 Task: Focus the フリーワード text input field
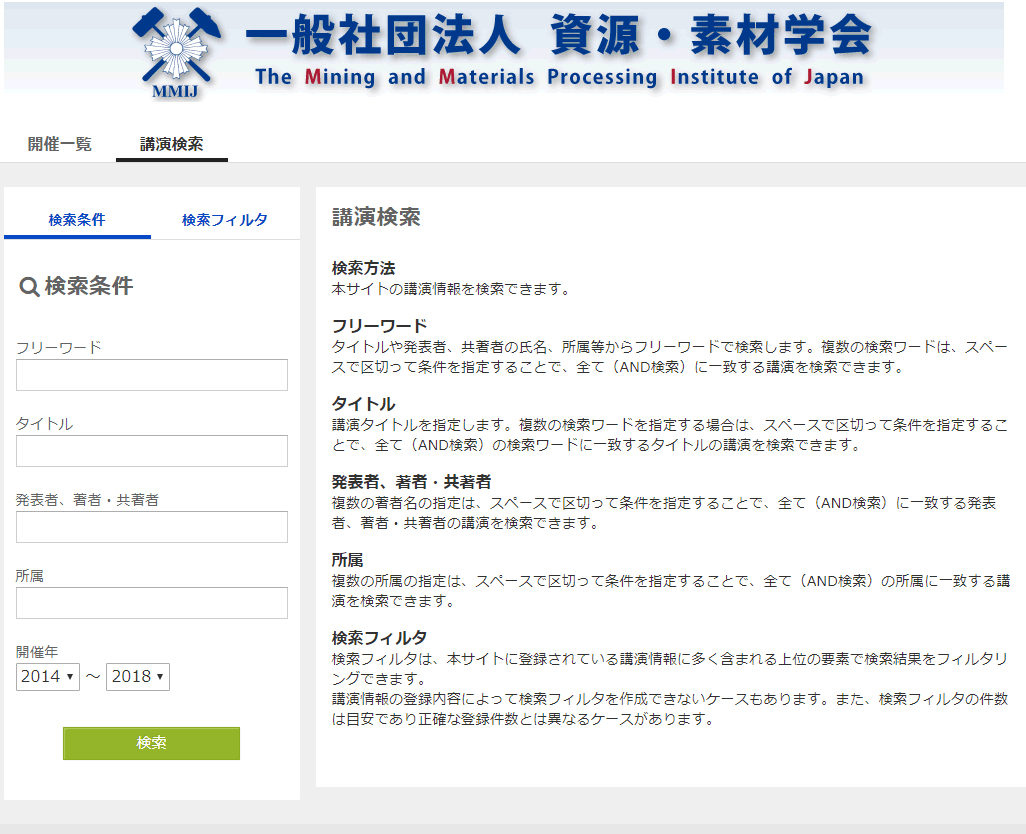152,375
